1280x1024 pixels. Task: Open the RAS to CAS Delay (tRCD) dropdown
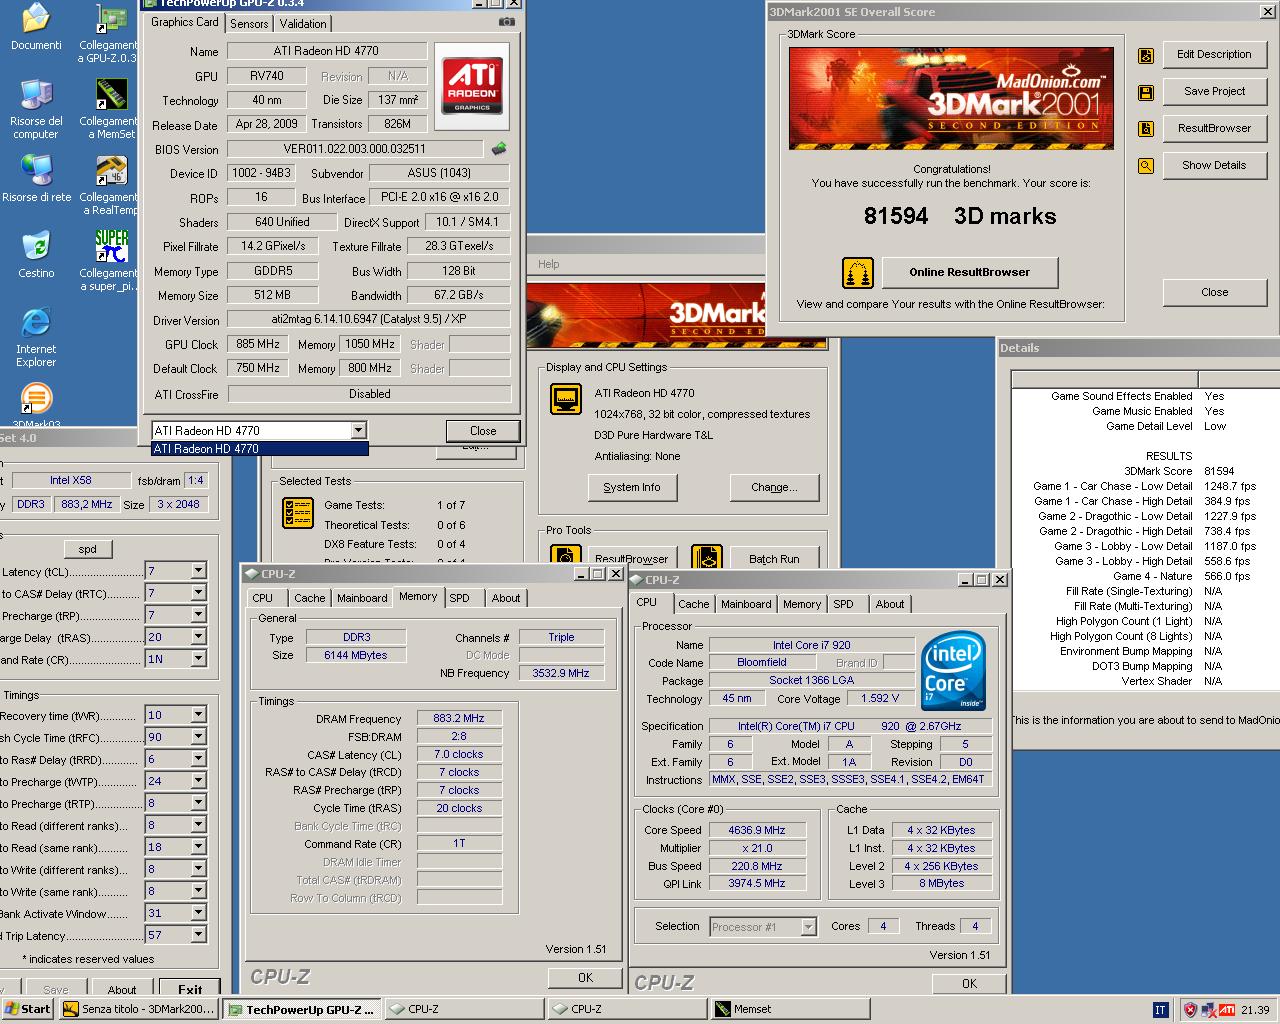coord(198,593)
